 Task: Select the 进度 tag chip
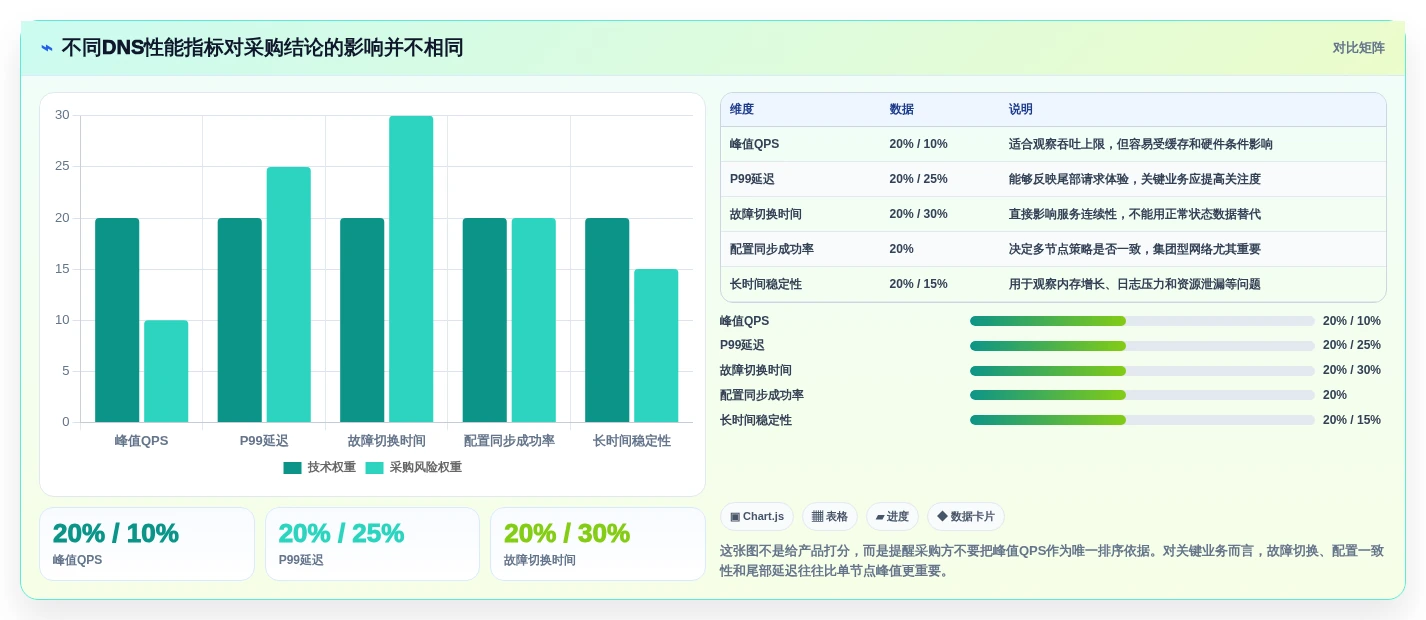[892, 517]
